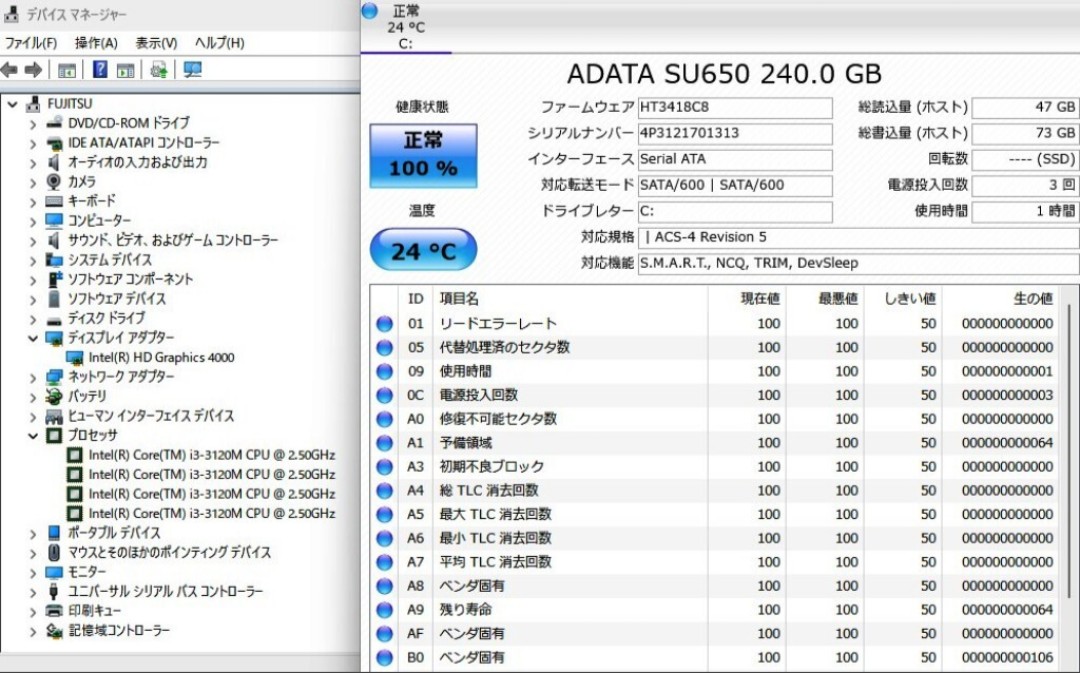Viewport: 1080px width, 673px height.
Task: Toggle the show/hide console tree icon
Action: pyautogui.click(x=67, y=70)
